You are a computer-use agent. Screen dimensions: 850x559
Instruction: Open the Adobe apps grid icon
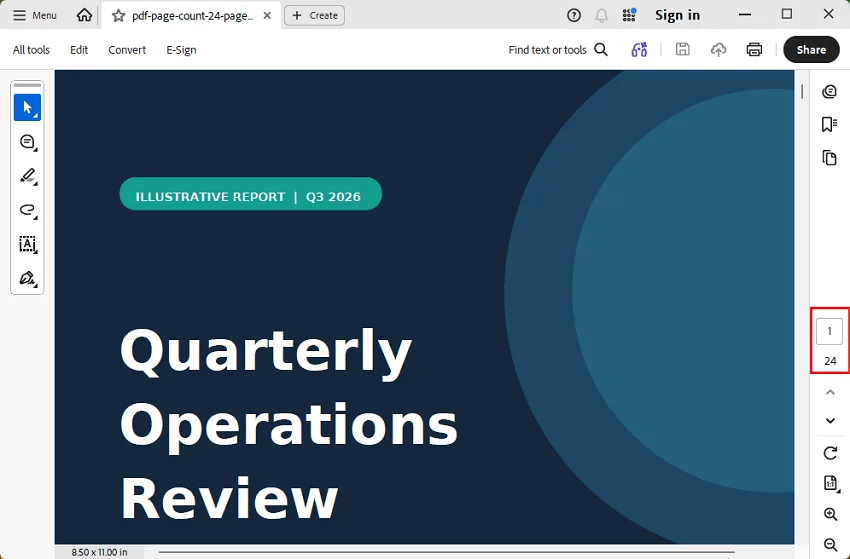coord(629,15)
